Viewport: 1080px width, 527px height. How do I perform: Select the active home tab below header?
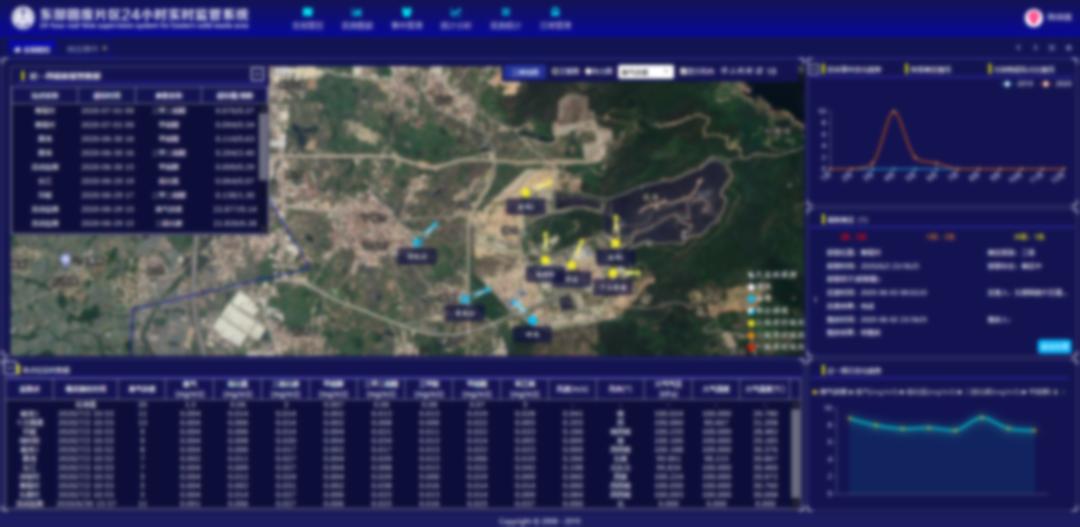pos(32,50)
